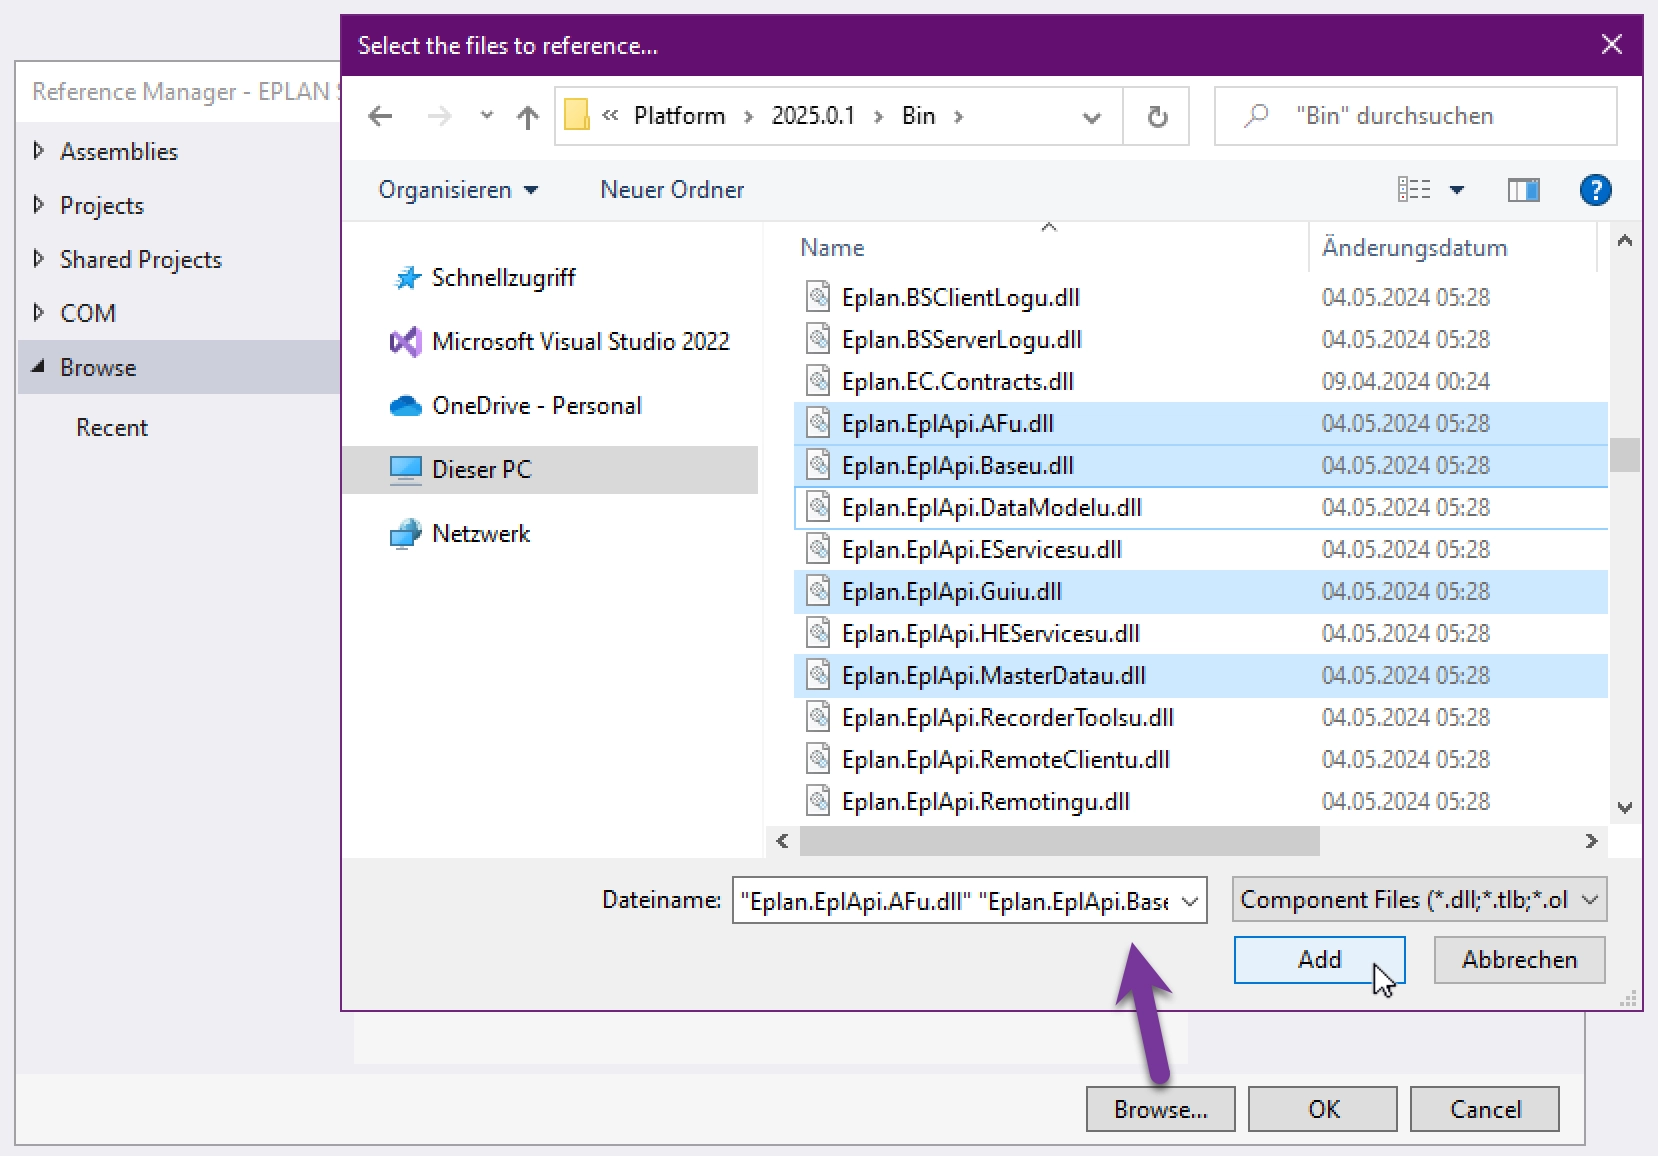Select file Eplan.EplApi.MasterDatau.dll

pyautogui.click(x=1200, y=675)
